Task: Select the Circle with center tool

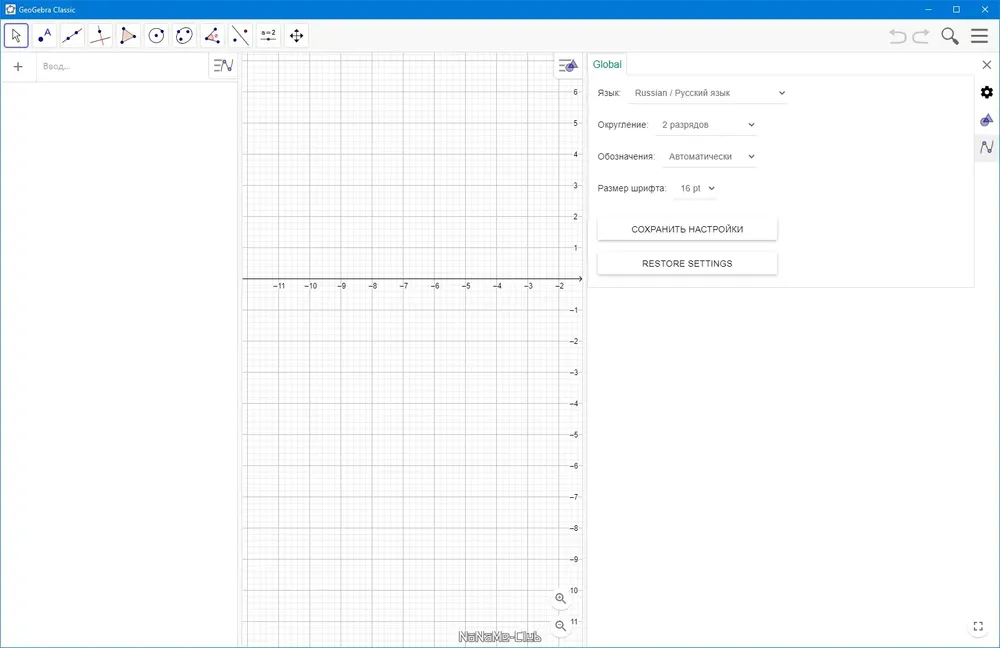Action: pos(156,36)
